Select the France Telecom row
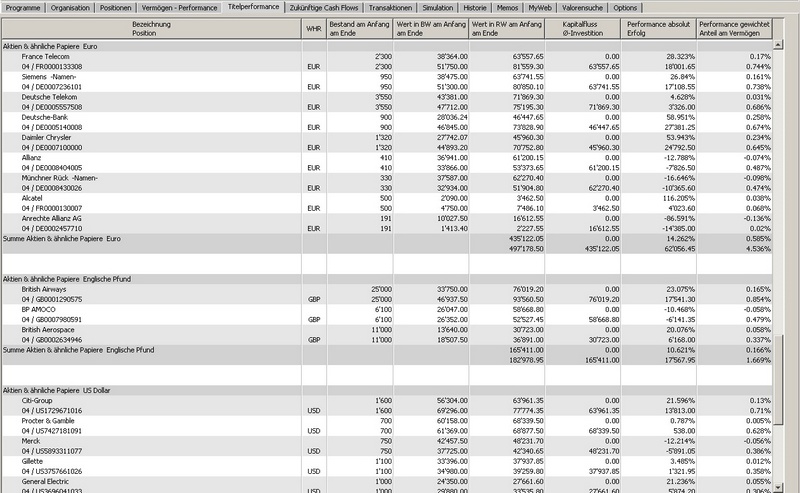The image size is (800, 493). coord(387,61)
